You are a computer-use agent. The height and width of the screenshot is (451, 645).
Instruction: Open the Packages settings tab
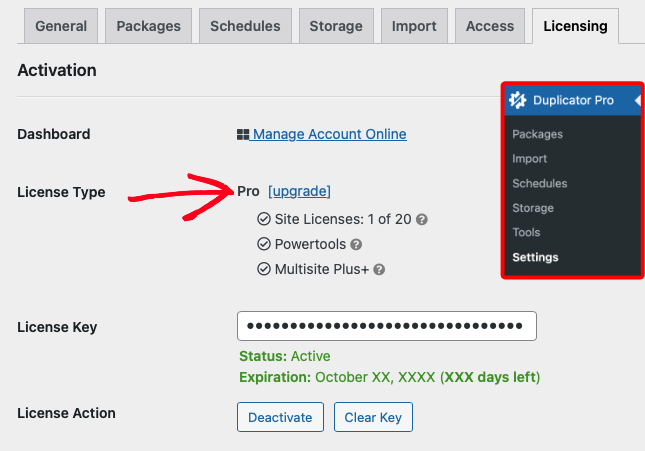tap(148, 26)
